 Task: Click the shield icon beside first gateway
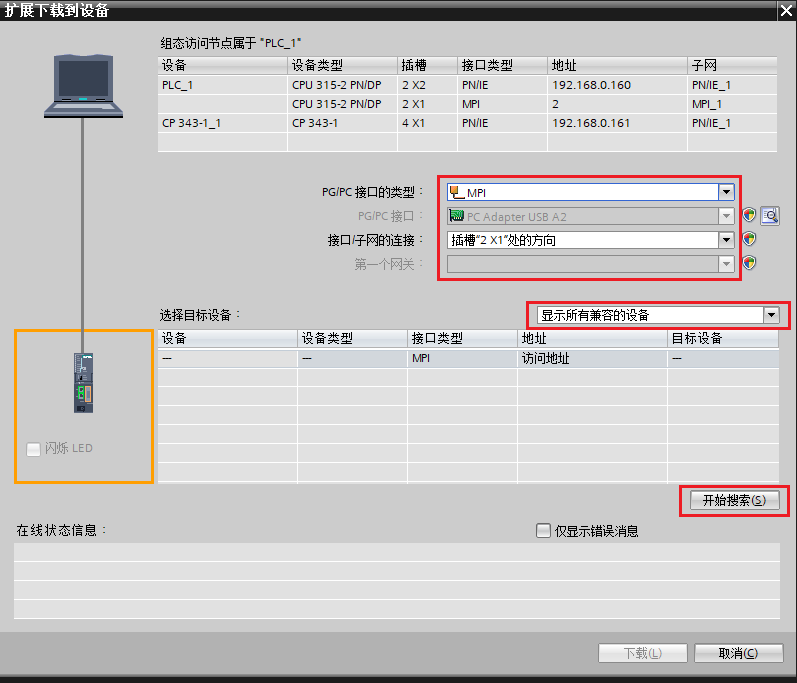pos(749,263)
